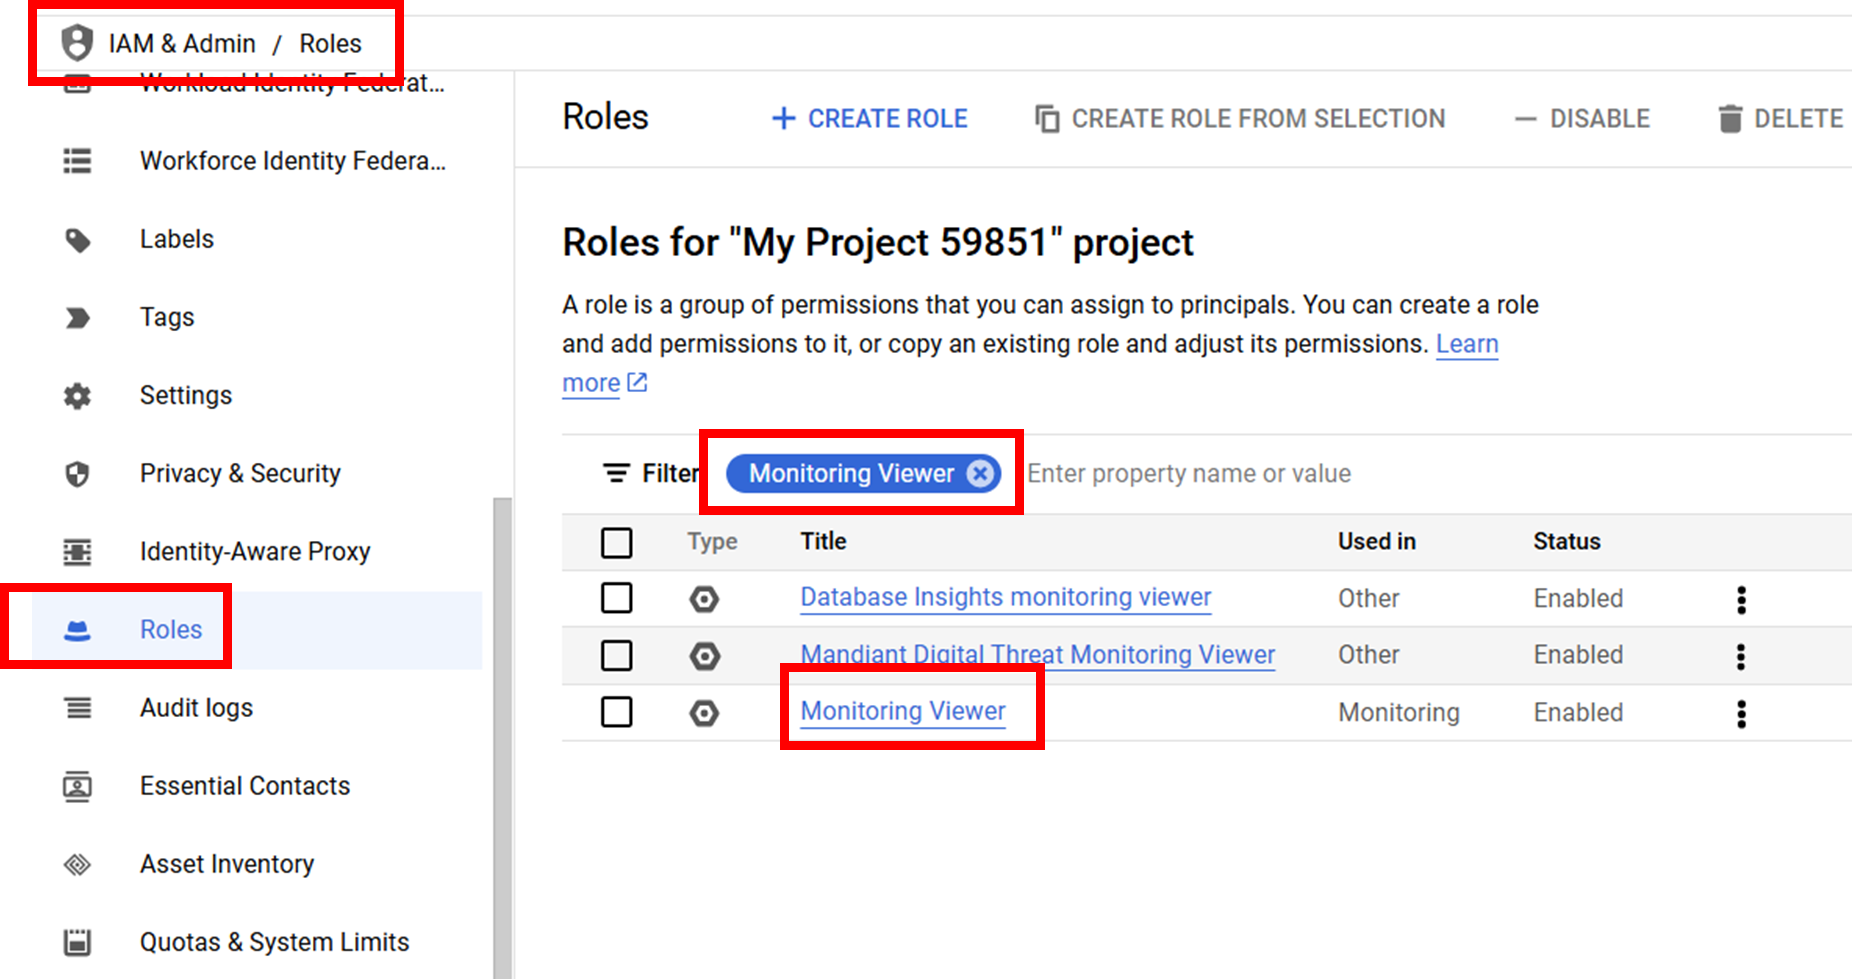The width and height of the screenshot is (1852, 979).
Task: Go to Essential Contacts in sidebar
Action: (x=244, y=786)
